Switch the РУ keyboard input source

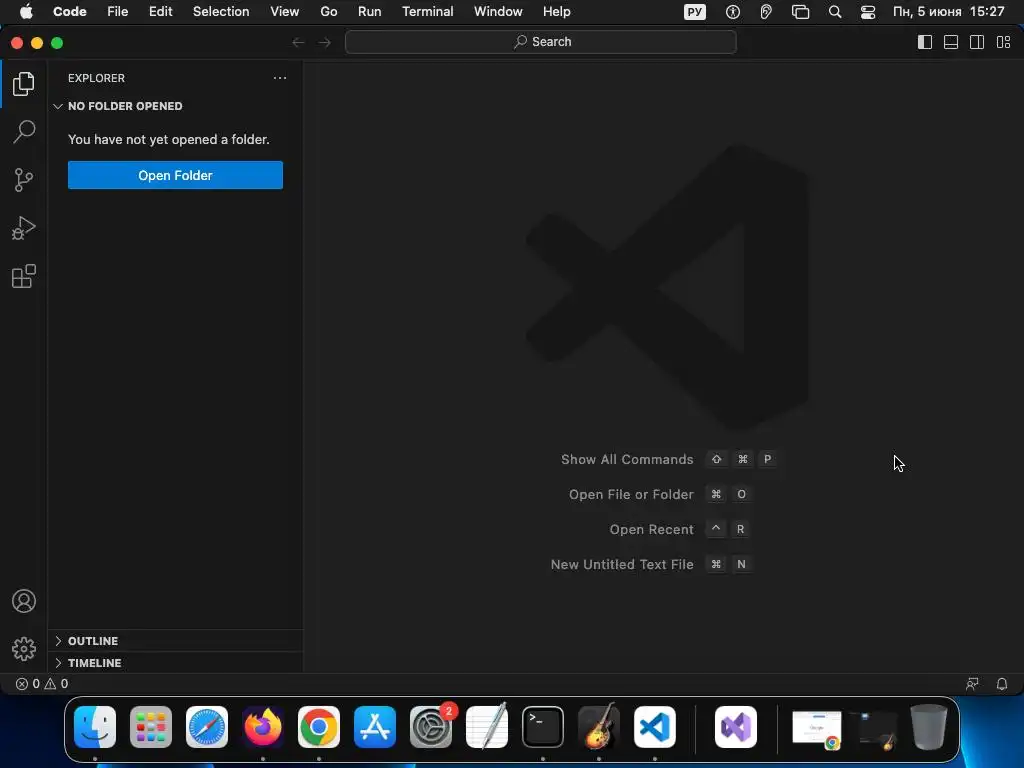coord(694,12)
